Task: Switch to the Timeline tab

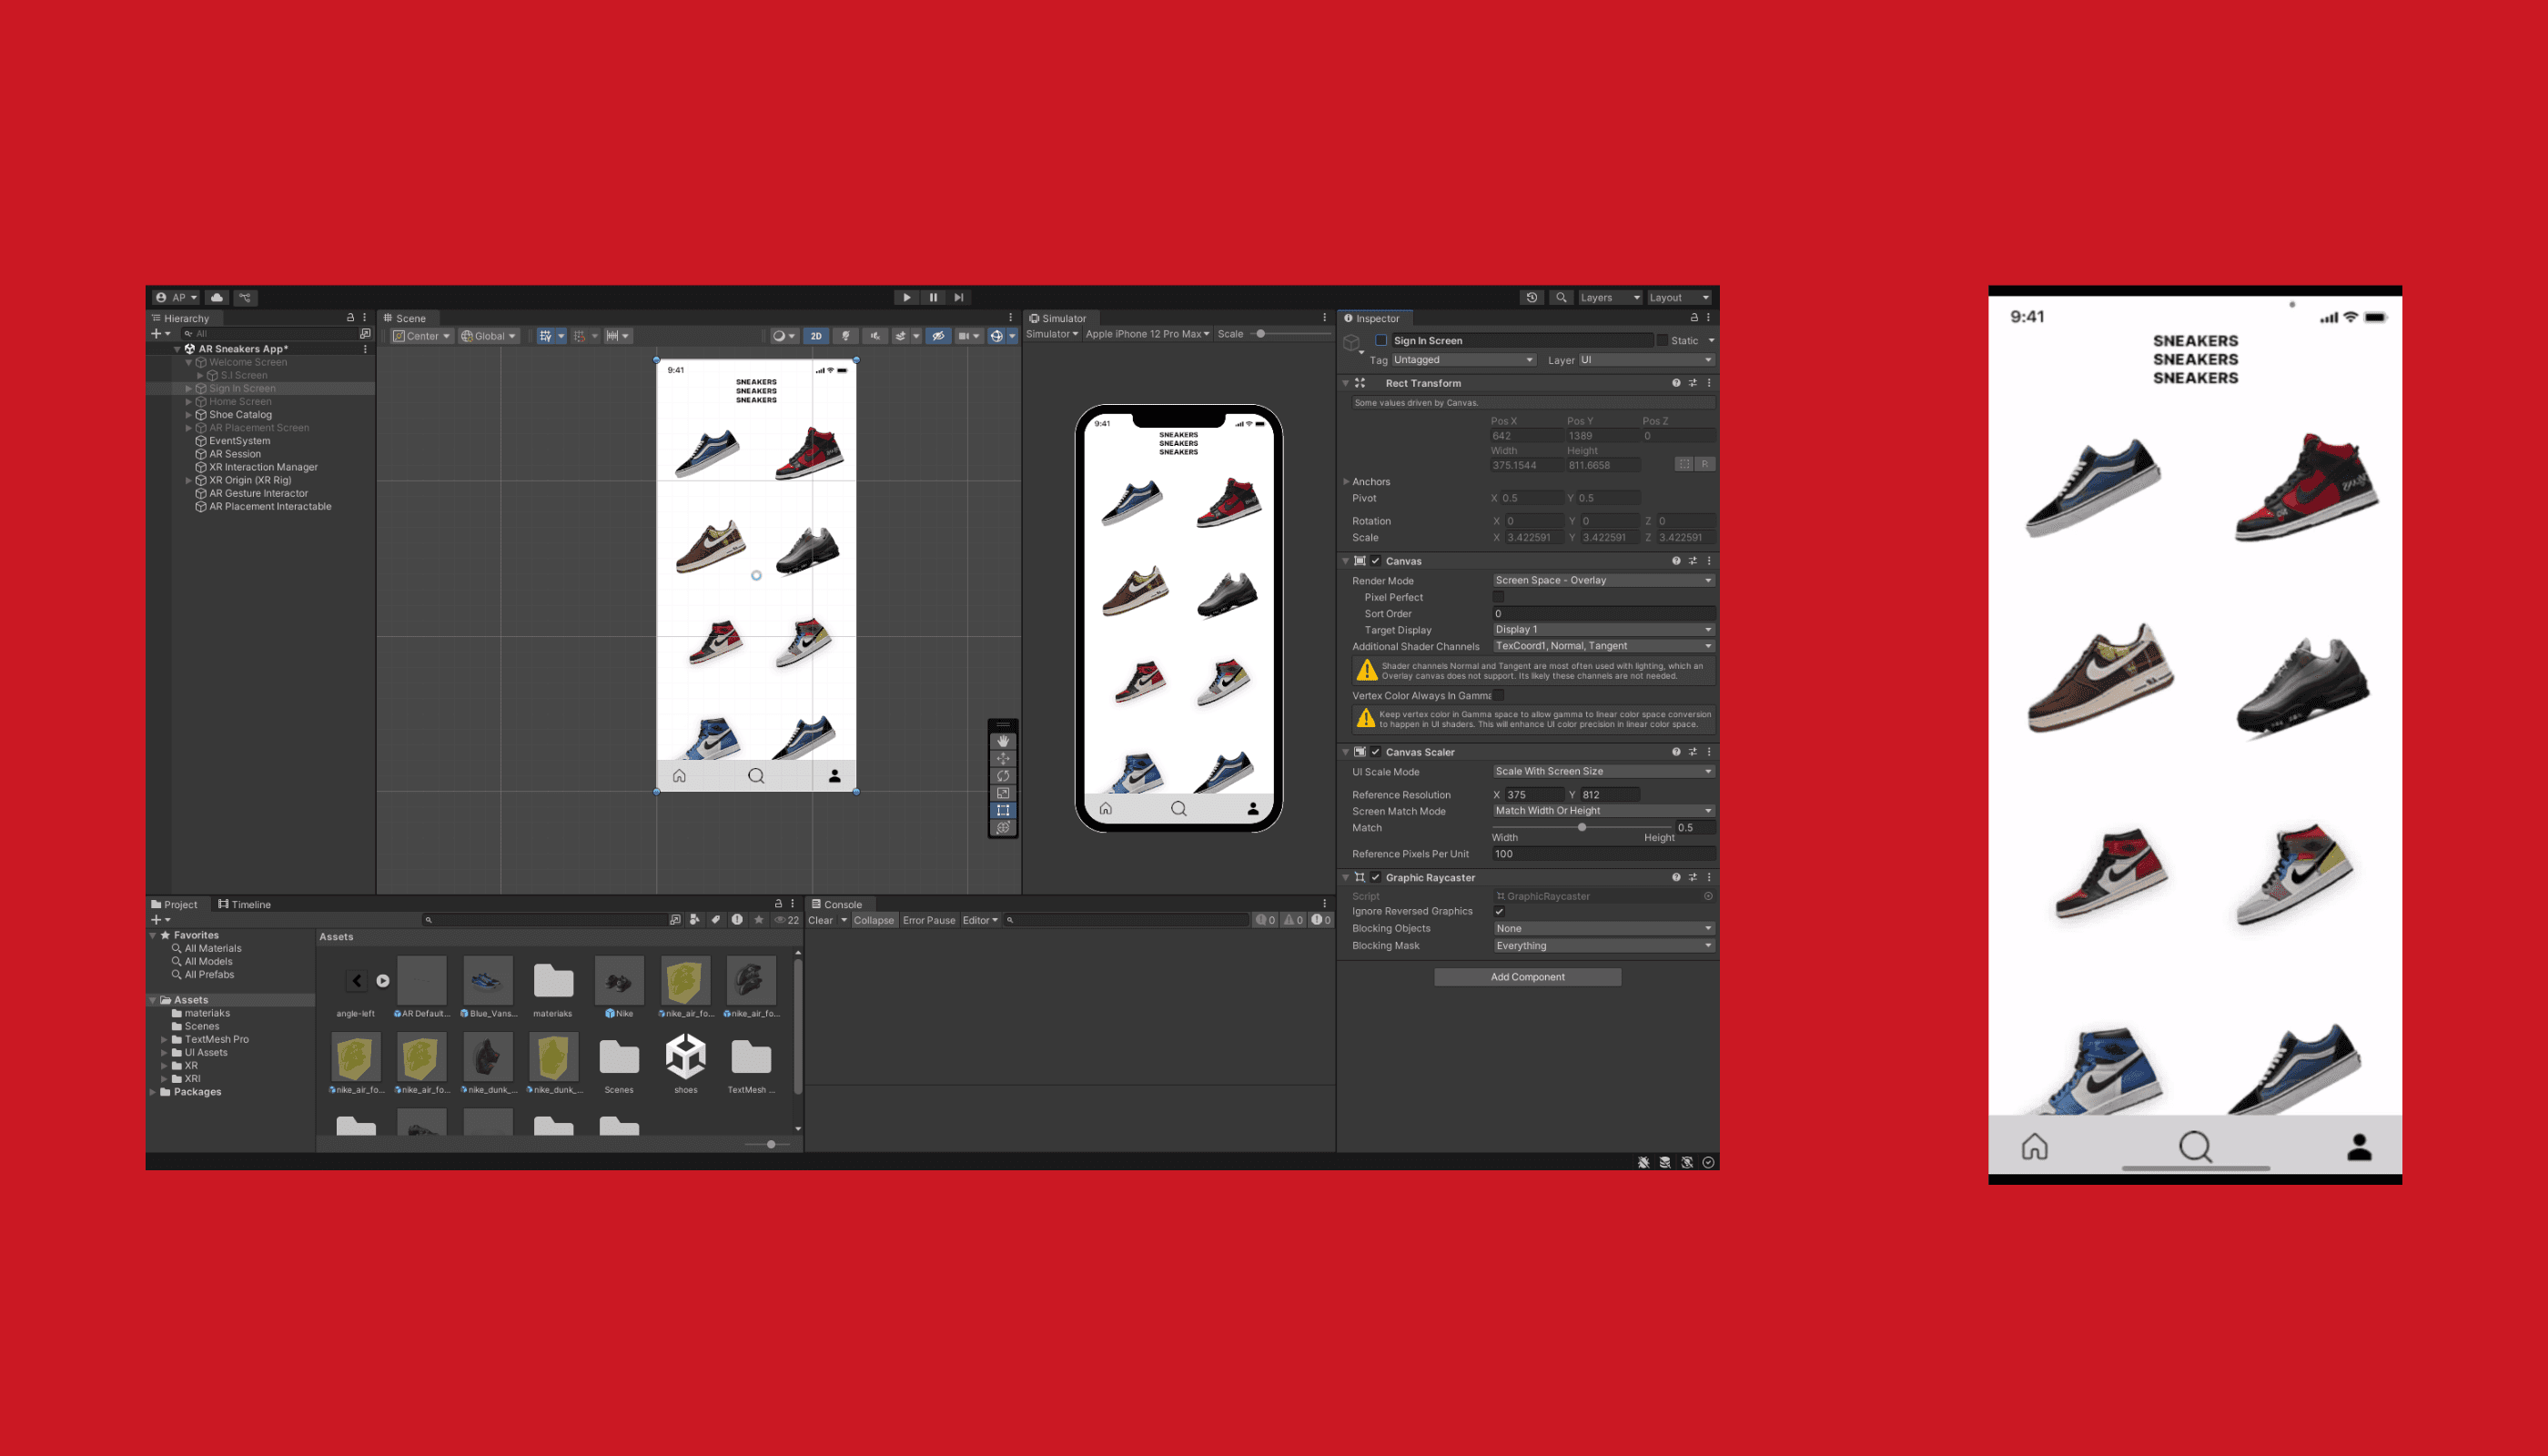Action: click(x=244, y=905)
